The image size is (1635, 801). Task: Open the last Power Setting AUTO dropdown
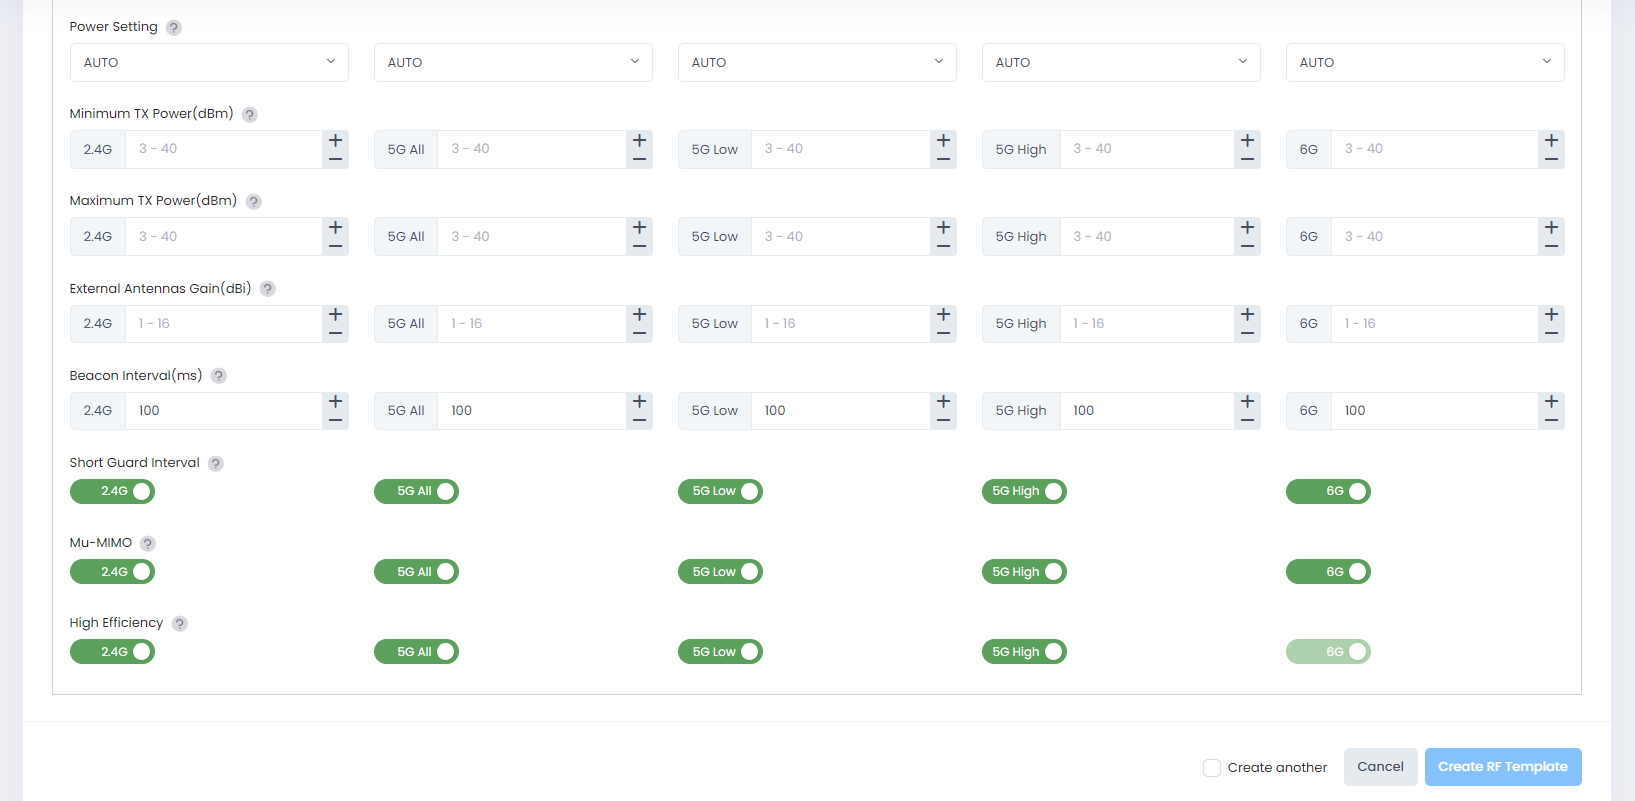[1425, 62]
